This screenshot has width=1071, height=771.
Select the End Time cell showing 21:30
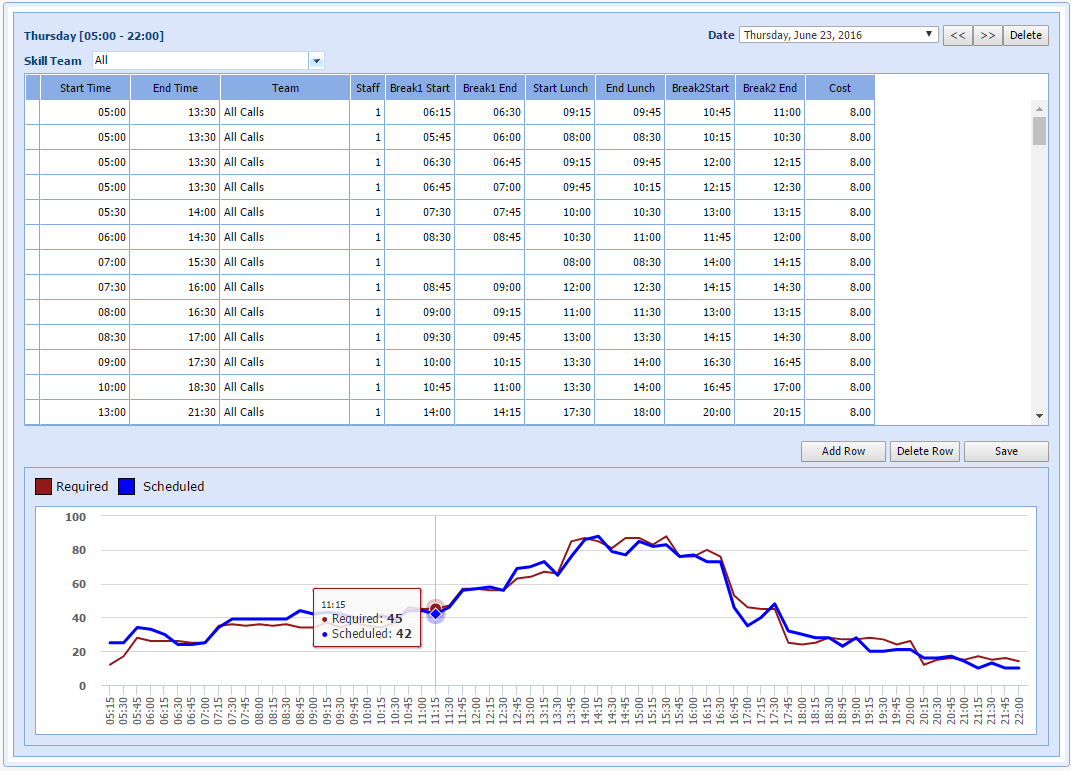175,412
